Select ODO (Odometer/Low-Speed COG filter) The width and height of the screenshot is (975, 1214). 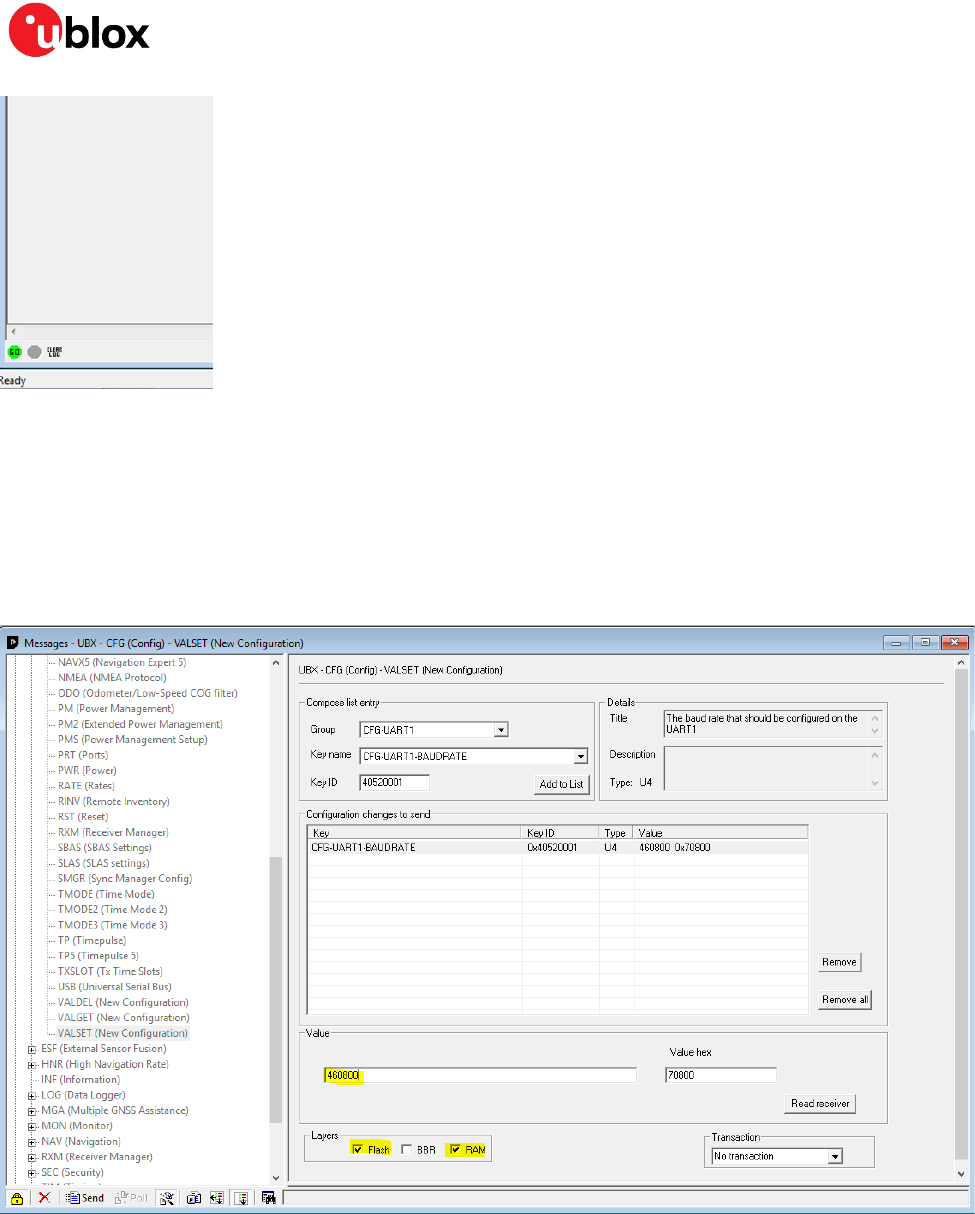148,693
